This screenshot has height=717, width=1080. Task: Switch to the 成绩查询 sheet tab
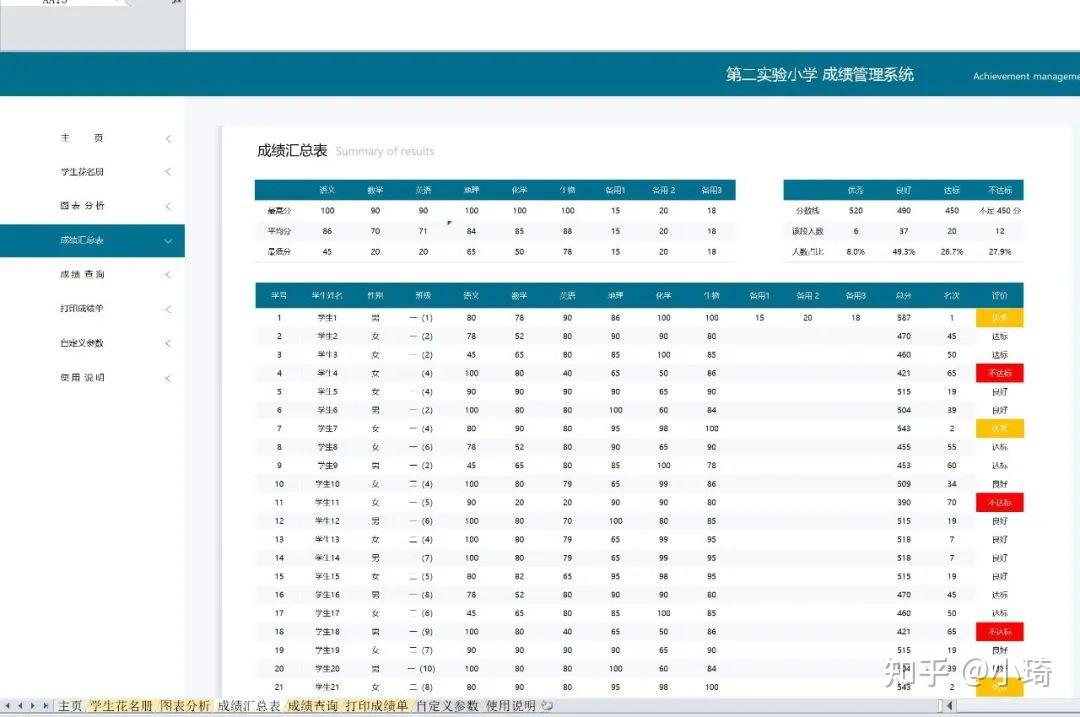(313, 706)
